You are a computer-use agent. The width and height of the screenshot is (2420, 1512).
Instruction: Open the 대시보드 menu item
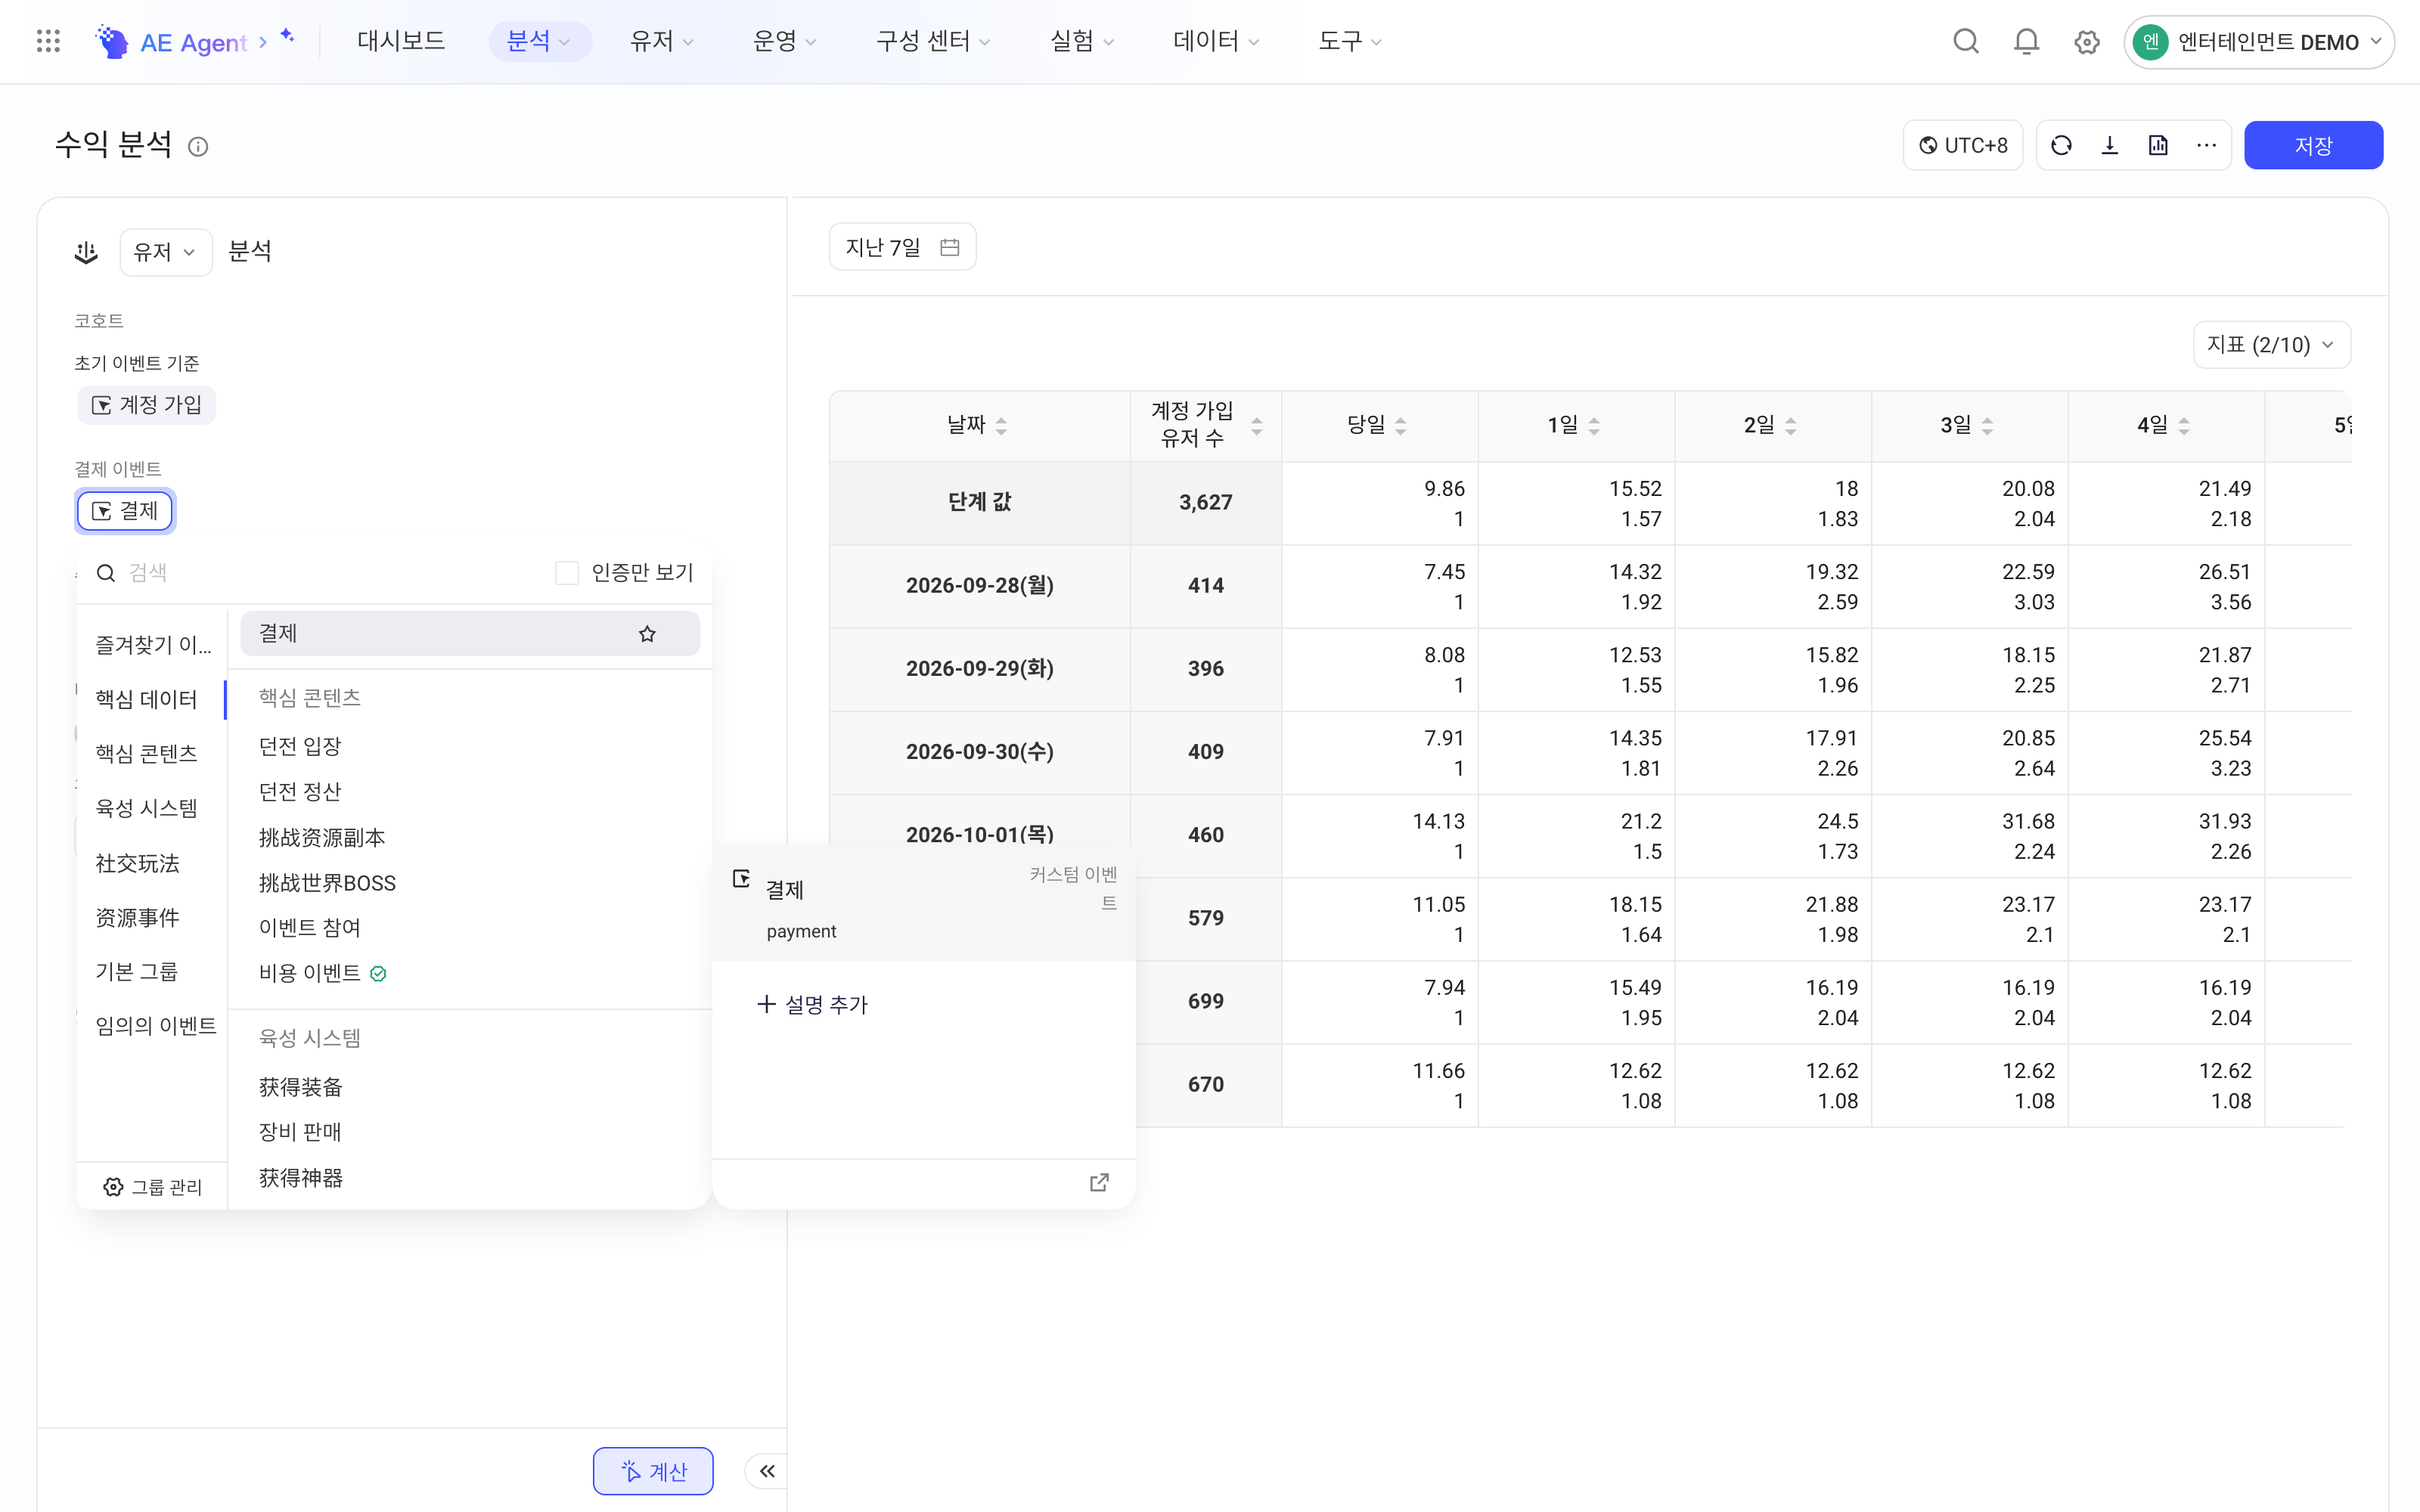pos(401,41)
